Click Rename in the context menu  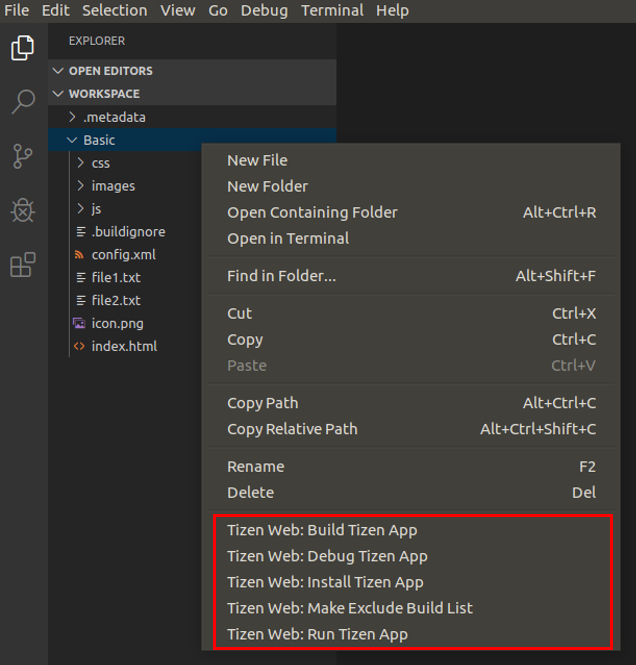[255, 466]
